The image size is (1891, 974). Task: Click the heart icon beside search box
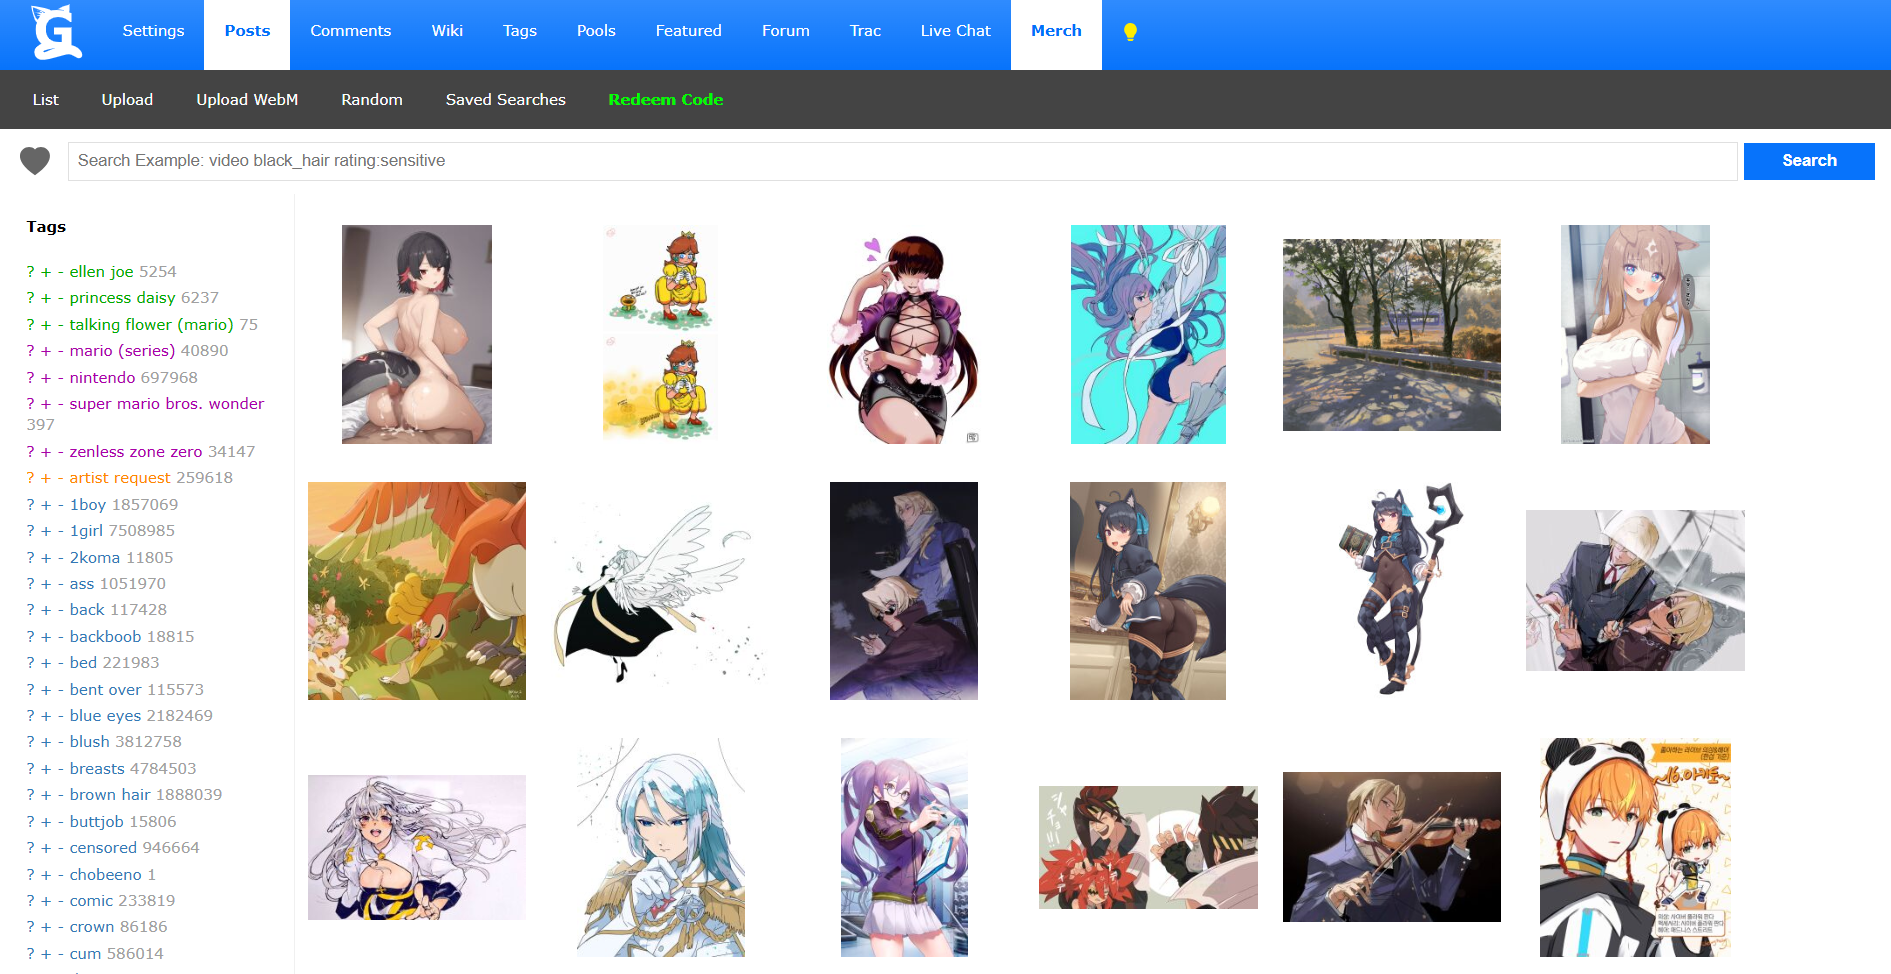pyautogui.click(x=35, y=161)
